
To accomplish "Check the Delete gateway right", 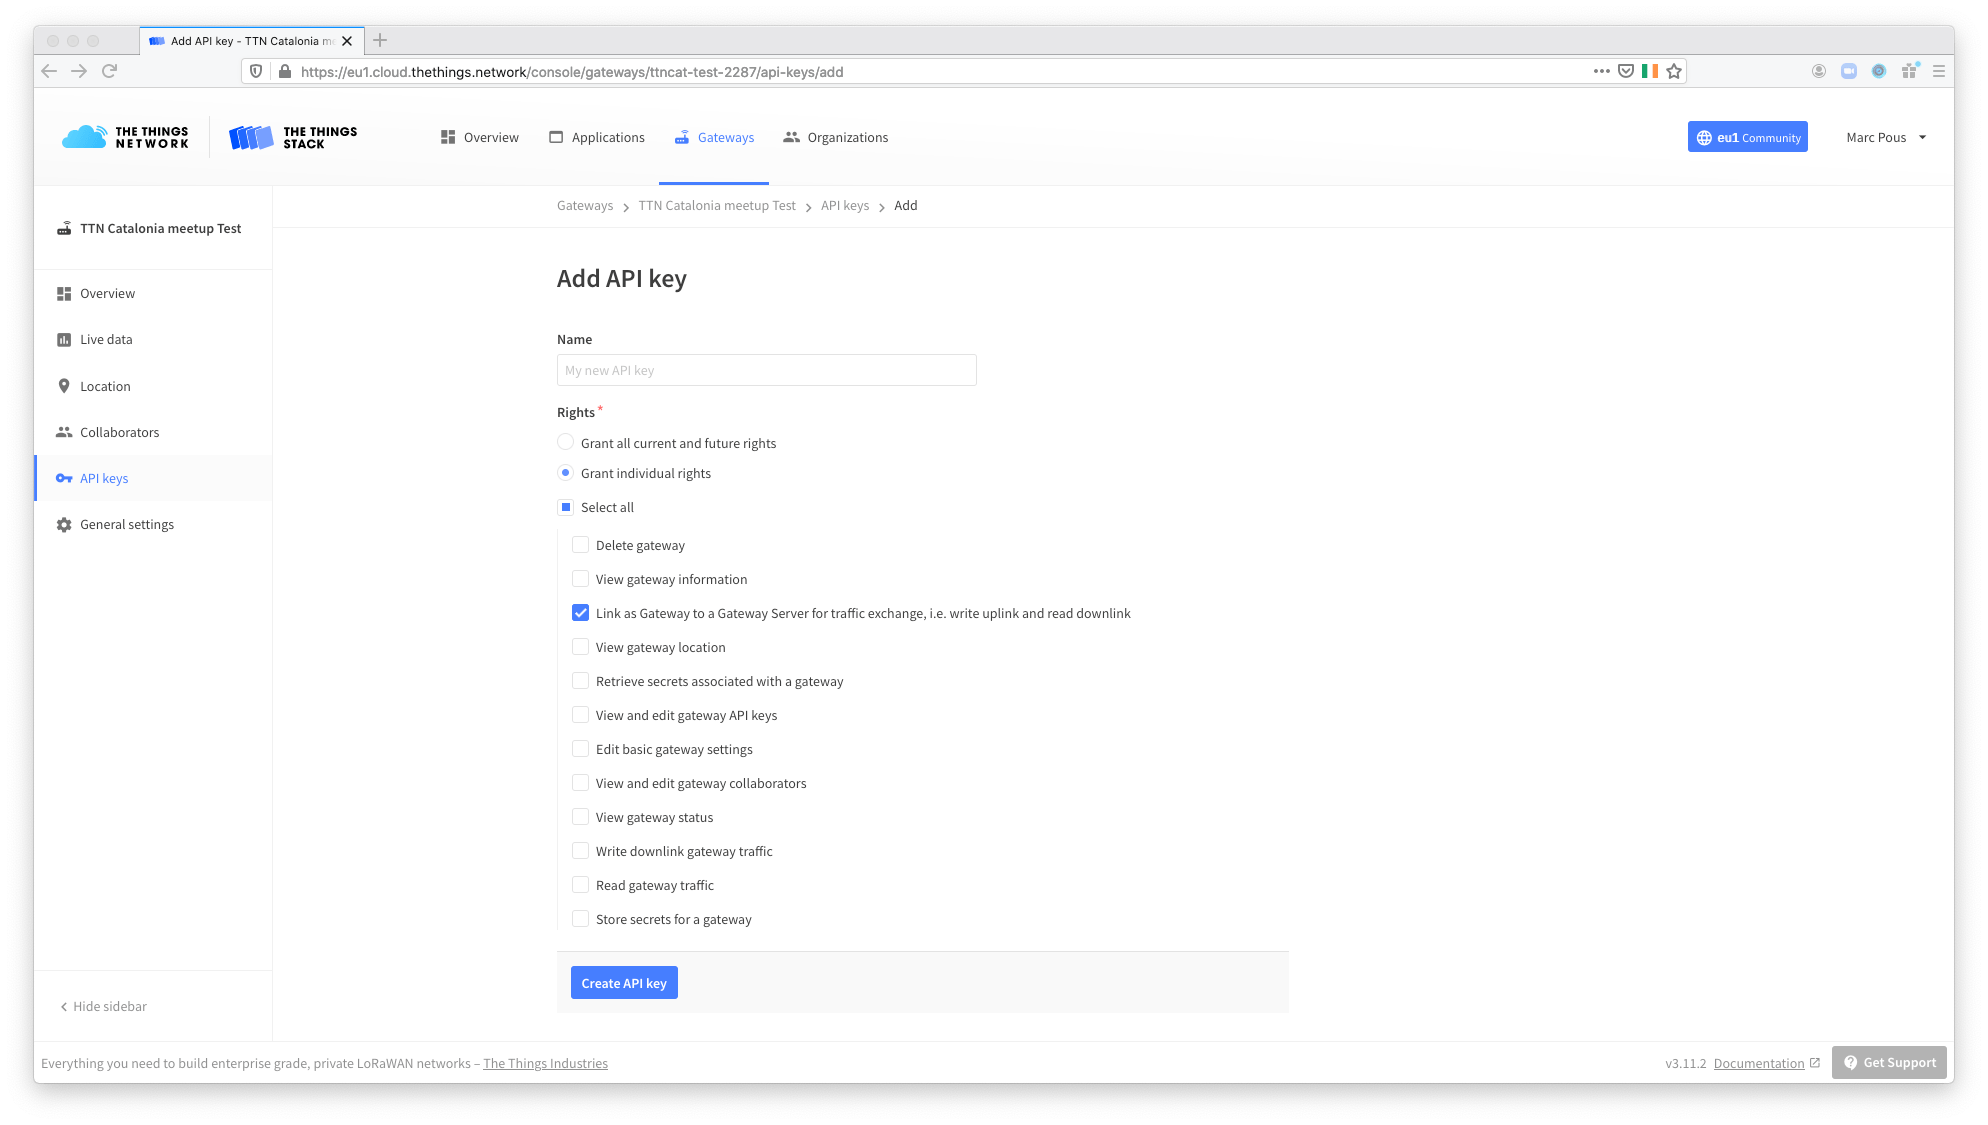I will coord(580,545).
